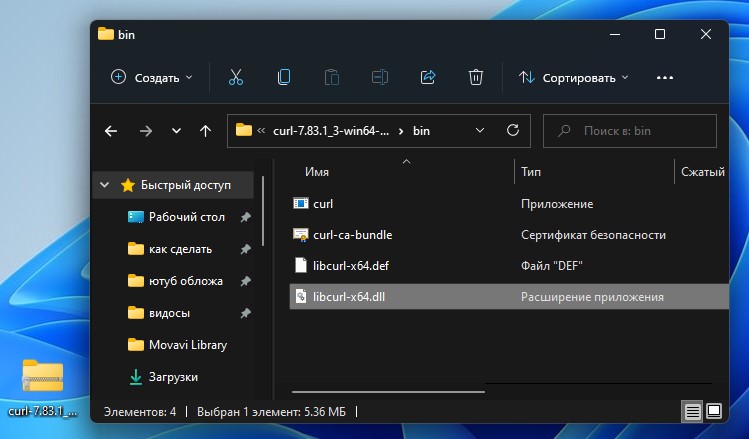
Task: Maximize the bin window
Action: [660, 34]
